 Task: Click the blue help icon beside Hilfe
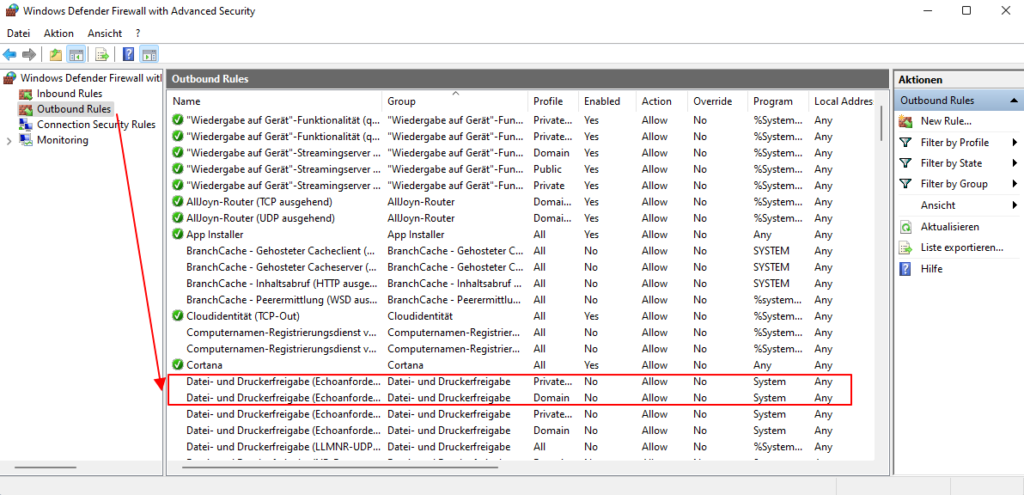coord(905,268)
